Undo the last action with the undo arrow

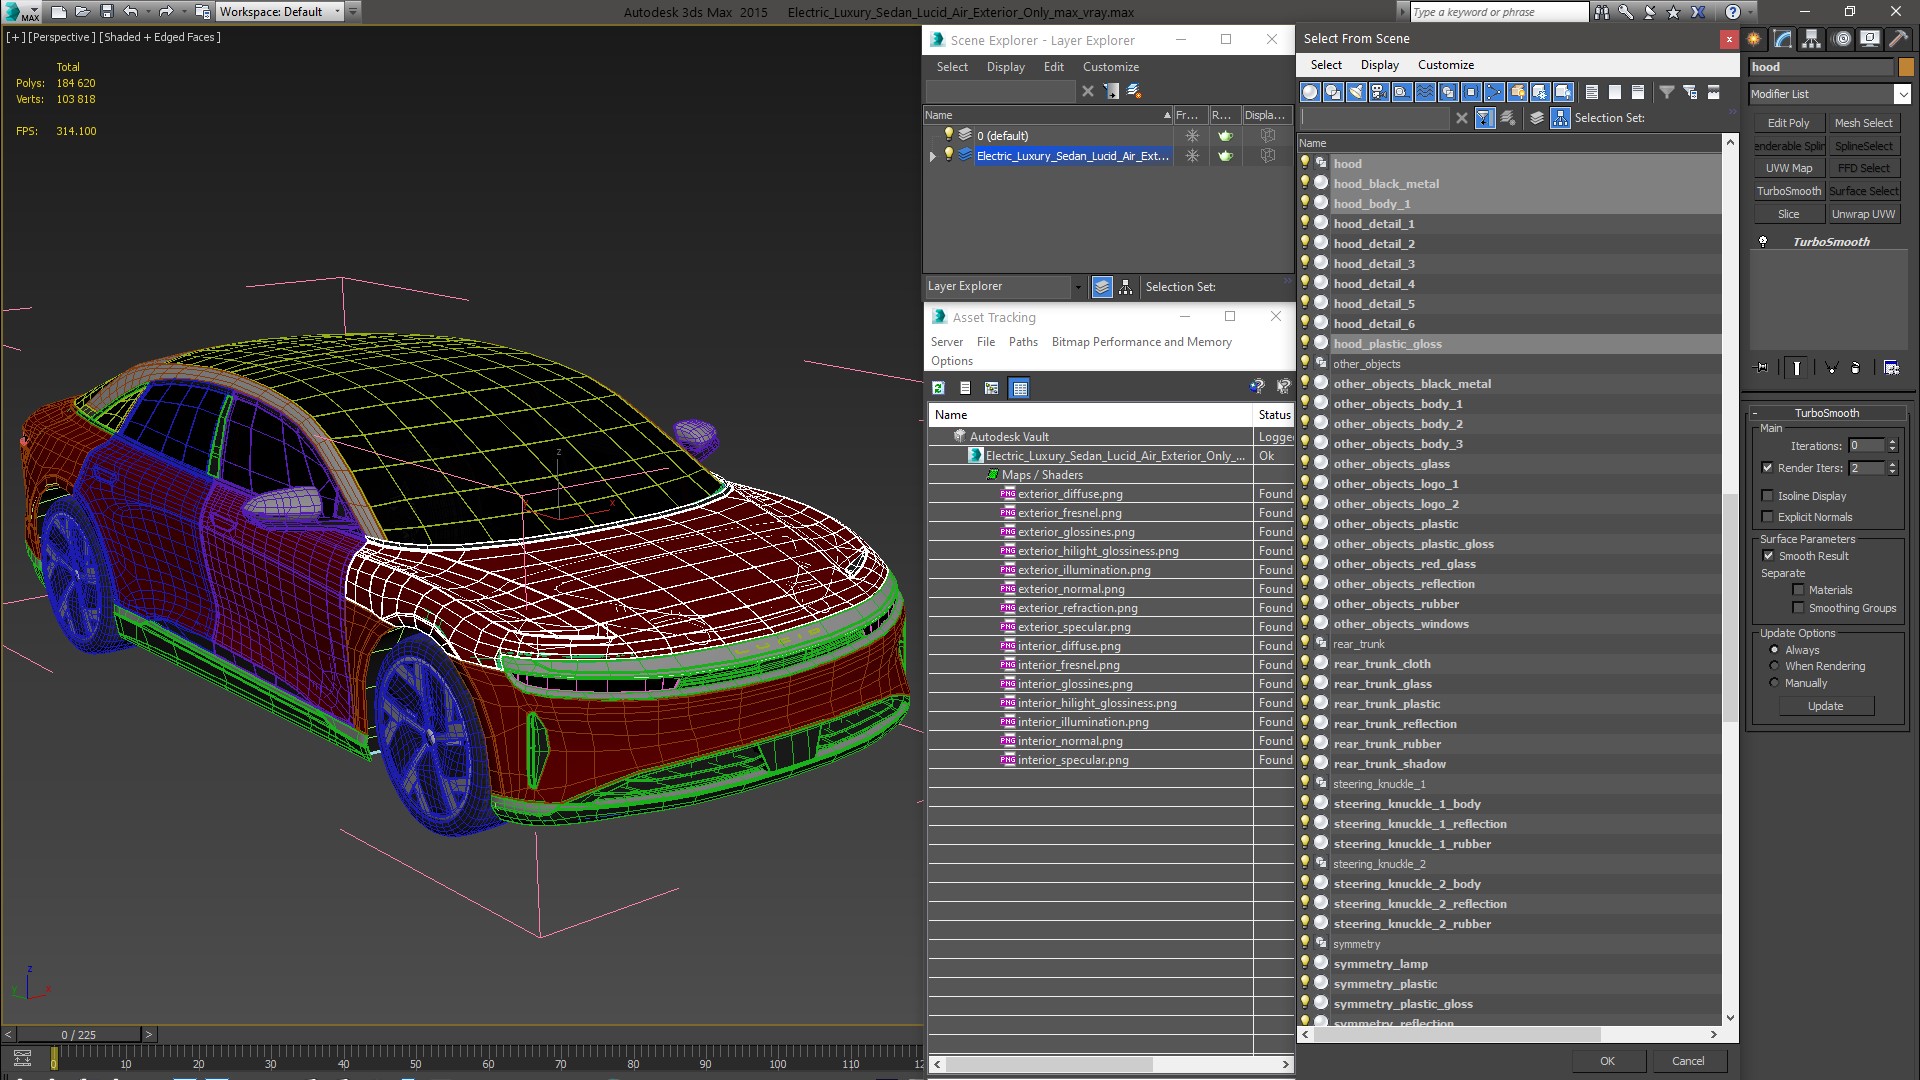pos(130,12)
